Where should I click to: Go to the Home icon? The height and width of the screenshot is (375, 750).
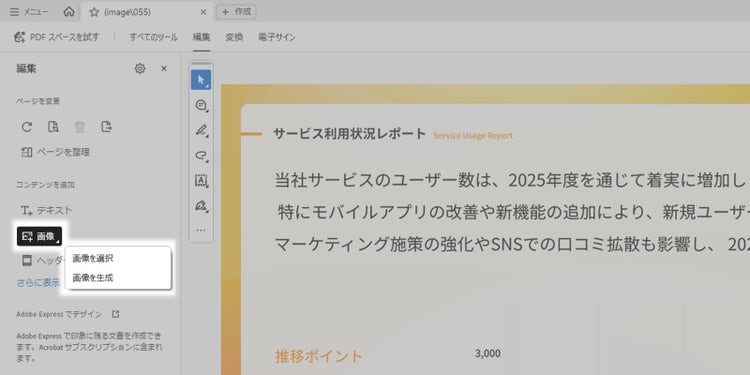69,12
